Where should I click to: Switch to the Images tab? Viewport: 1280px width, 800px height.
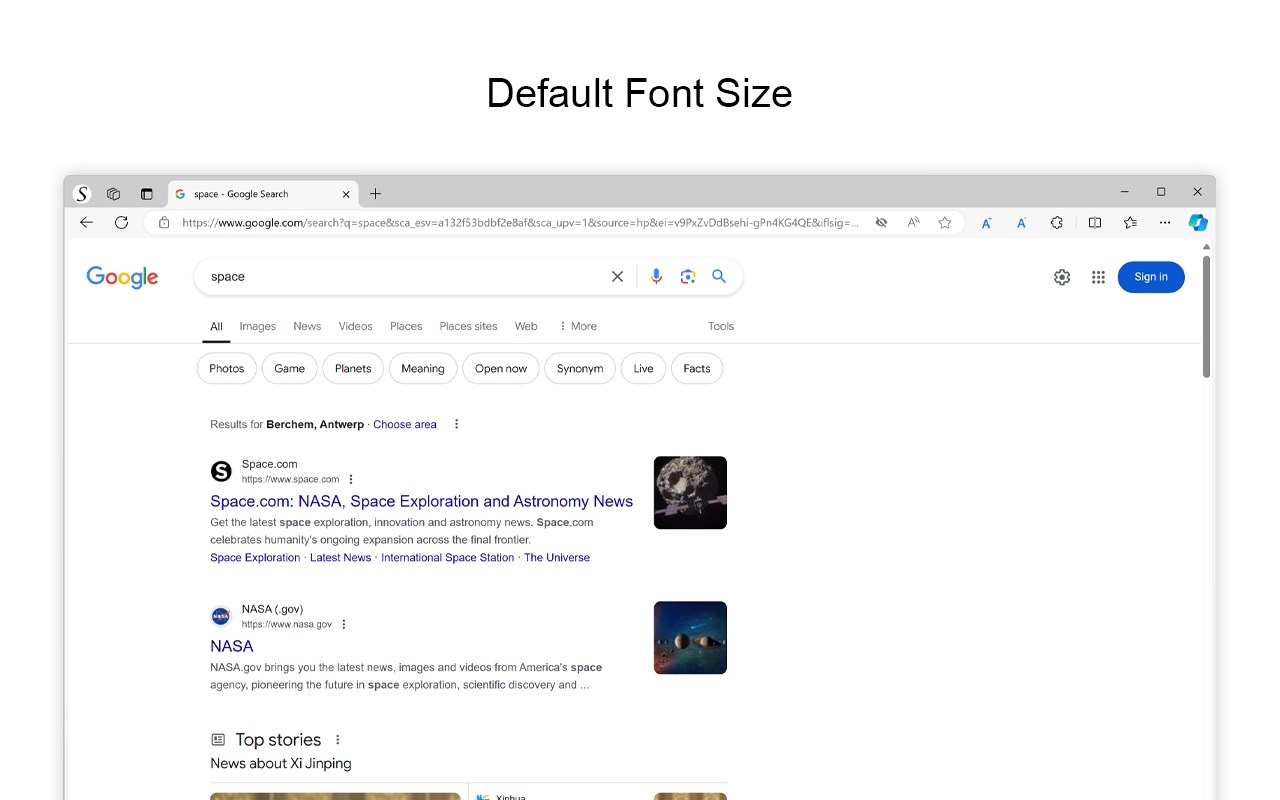pyautogui.click(x=257, y=326)
